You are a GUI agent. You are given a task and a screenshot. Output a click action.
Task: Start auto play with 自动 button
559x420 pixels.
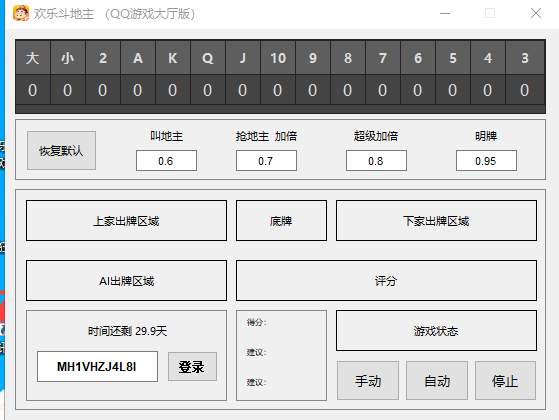(x=437, y=380)
